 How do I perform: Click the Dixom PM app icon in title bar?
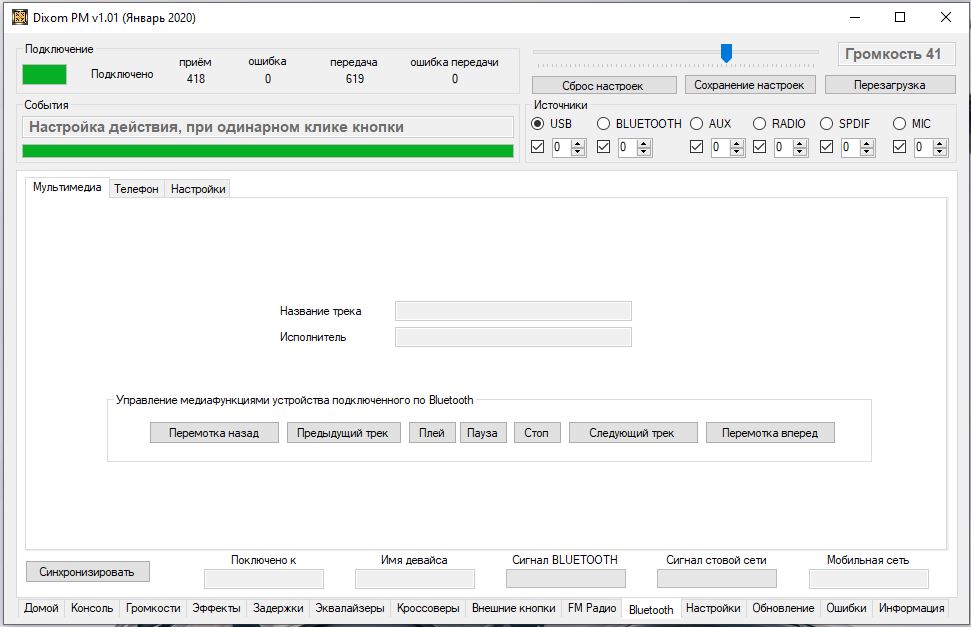coord(18,17)
